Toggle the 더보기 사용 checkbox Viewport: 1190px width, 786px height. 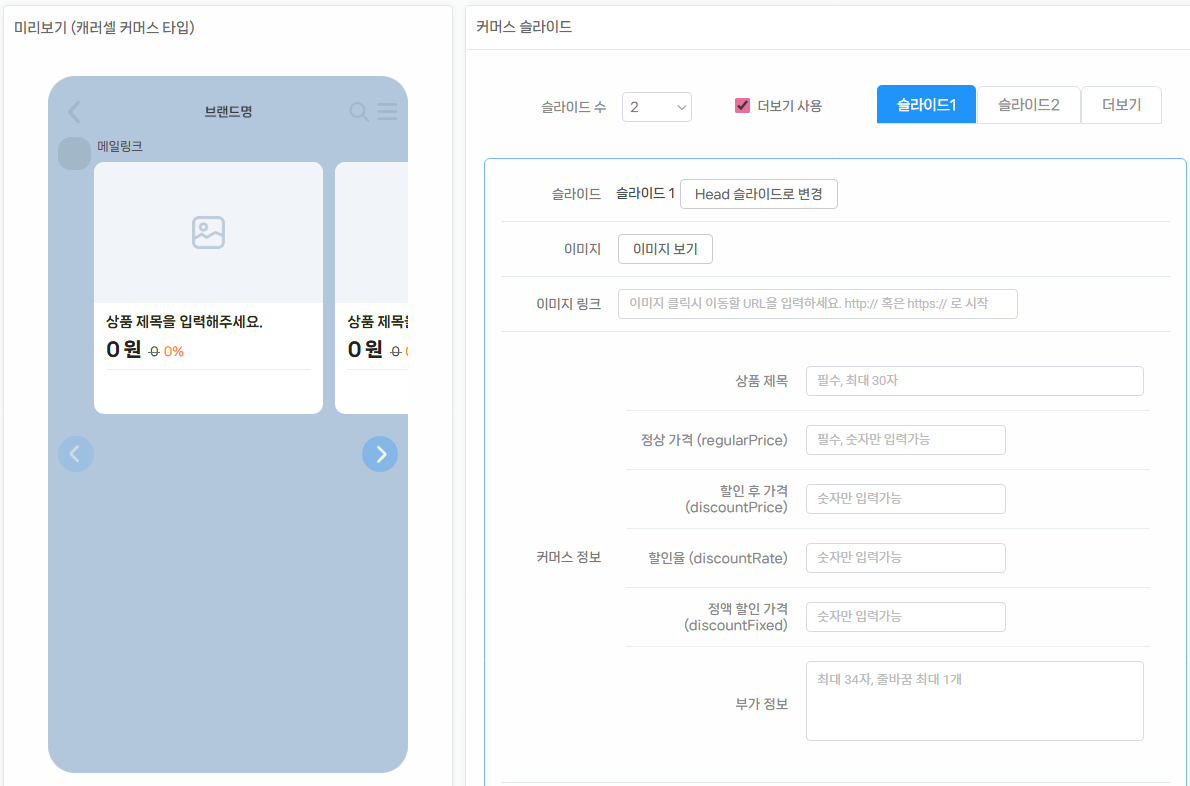click(742, 106)
